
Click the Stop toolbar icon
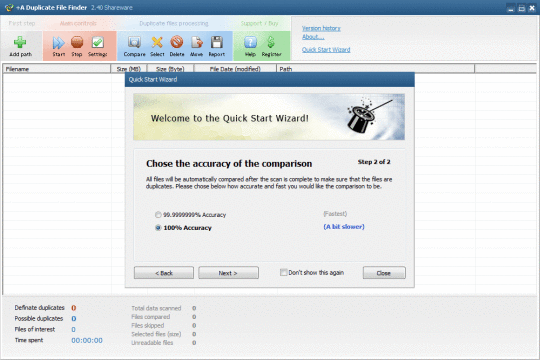click(77, 42)
